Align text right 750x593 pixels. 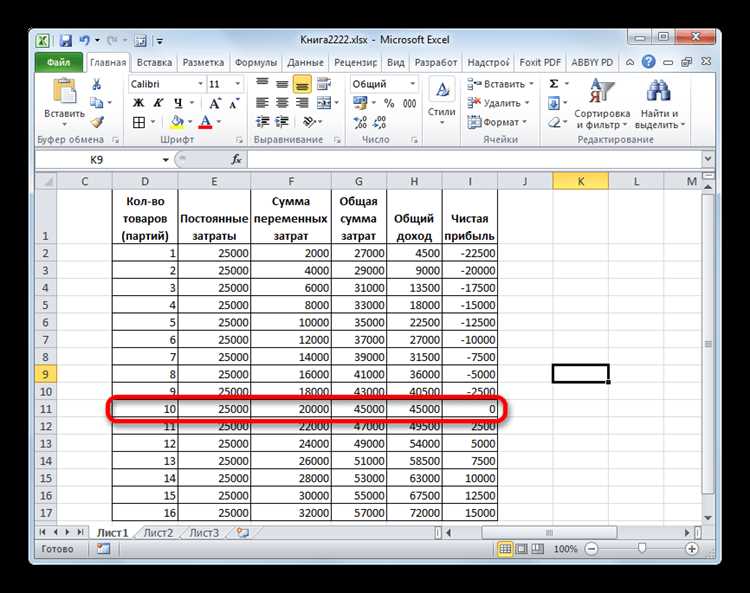(x=302, y=103)
